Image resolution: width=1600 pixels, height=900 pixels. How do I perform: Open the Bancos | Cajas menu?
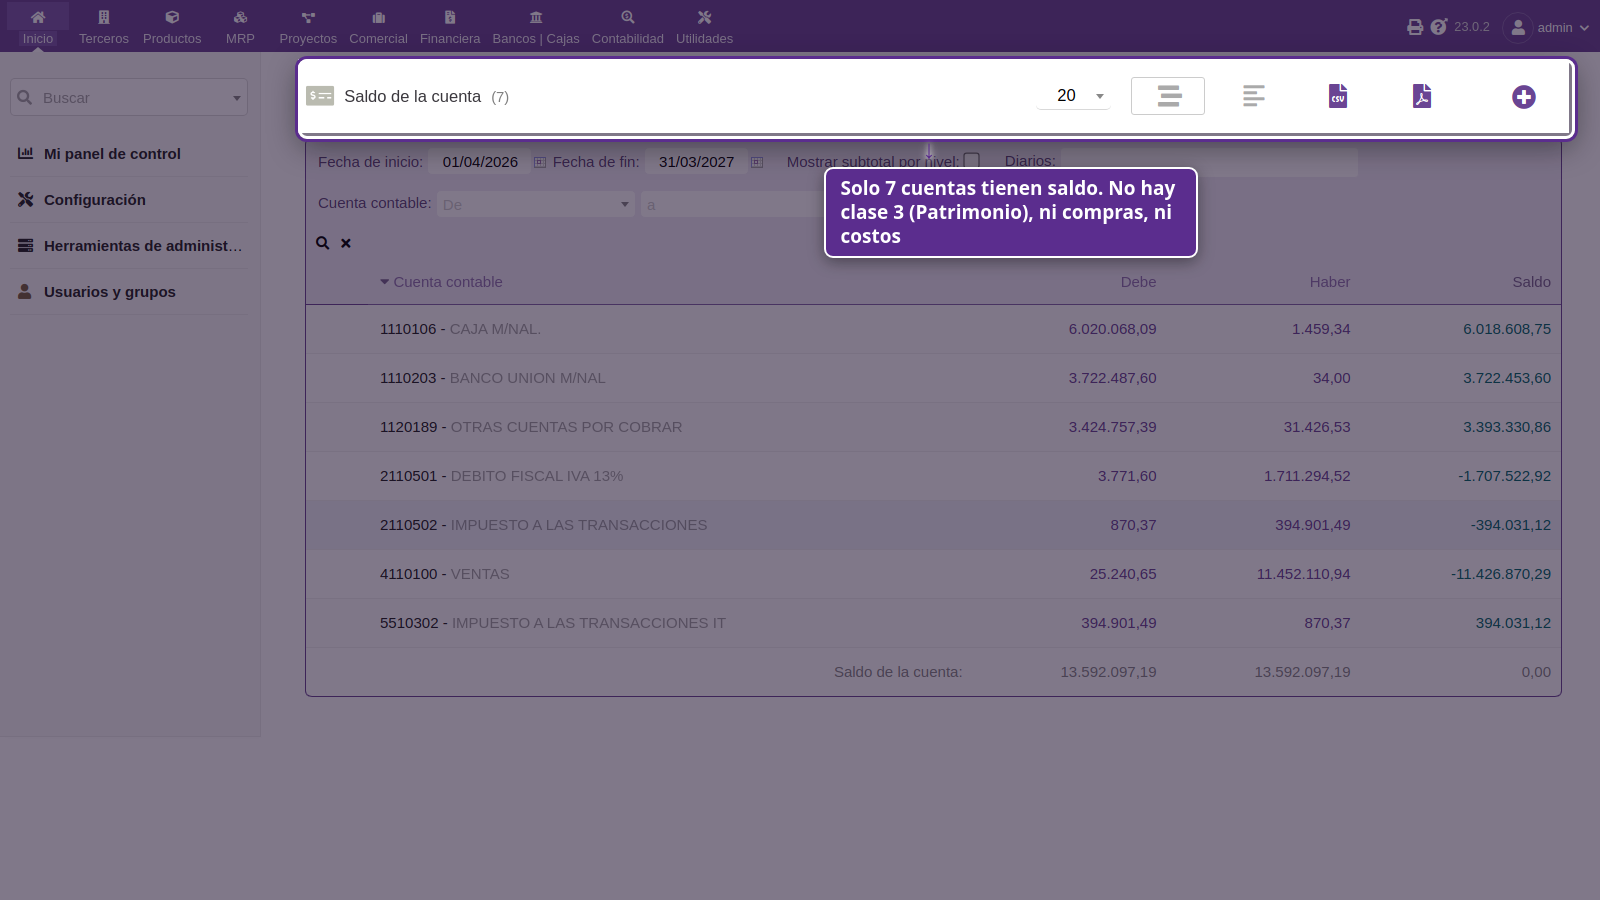click(x=536, y=27)
